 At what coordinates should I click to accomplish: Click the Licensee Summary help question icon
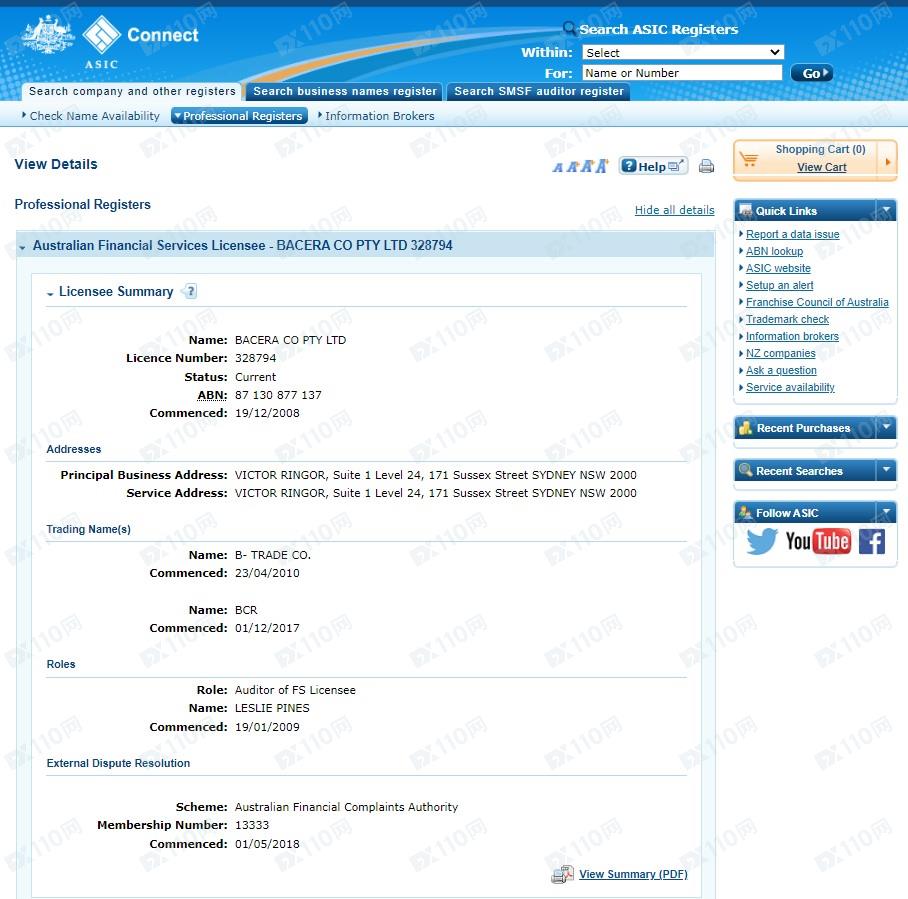(190, 292)
